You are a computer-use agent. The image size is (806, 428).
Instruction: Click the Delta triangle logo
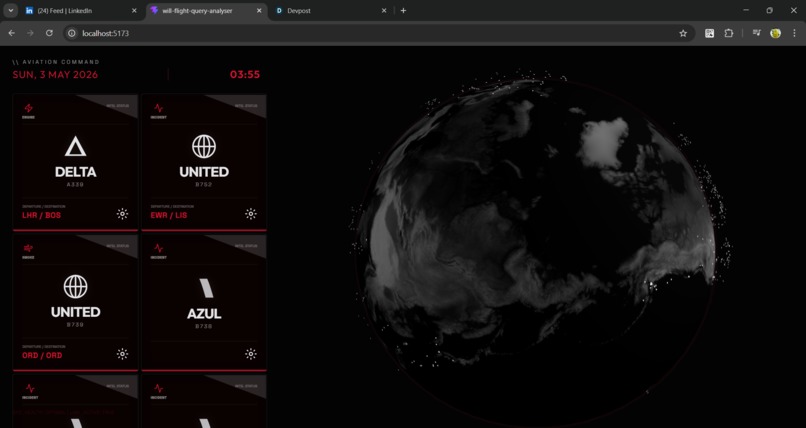[x=76, y=146]
